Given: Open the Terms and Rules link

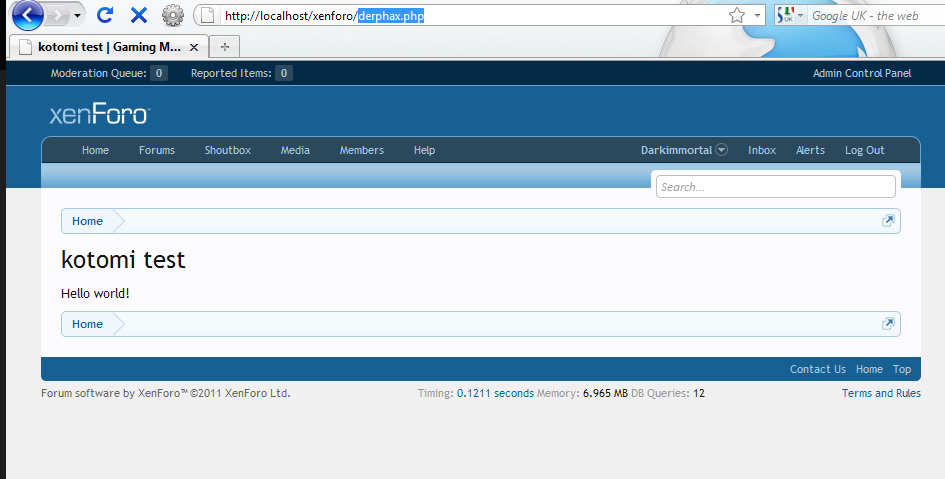Looking at the screenshot, I should pos(881,393).
